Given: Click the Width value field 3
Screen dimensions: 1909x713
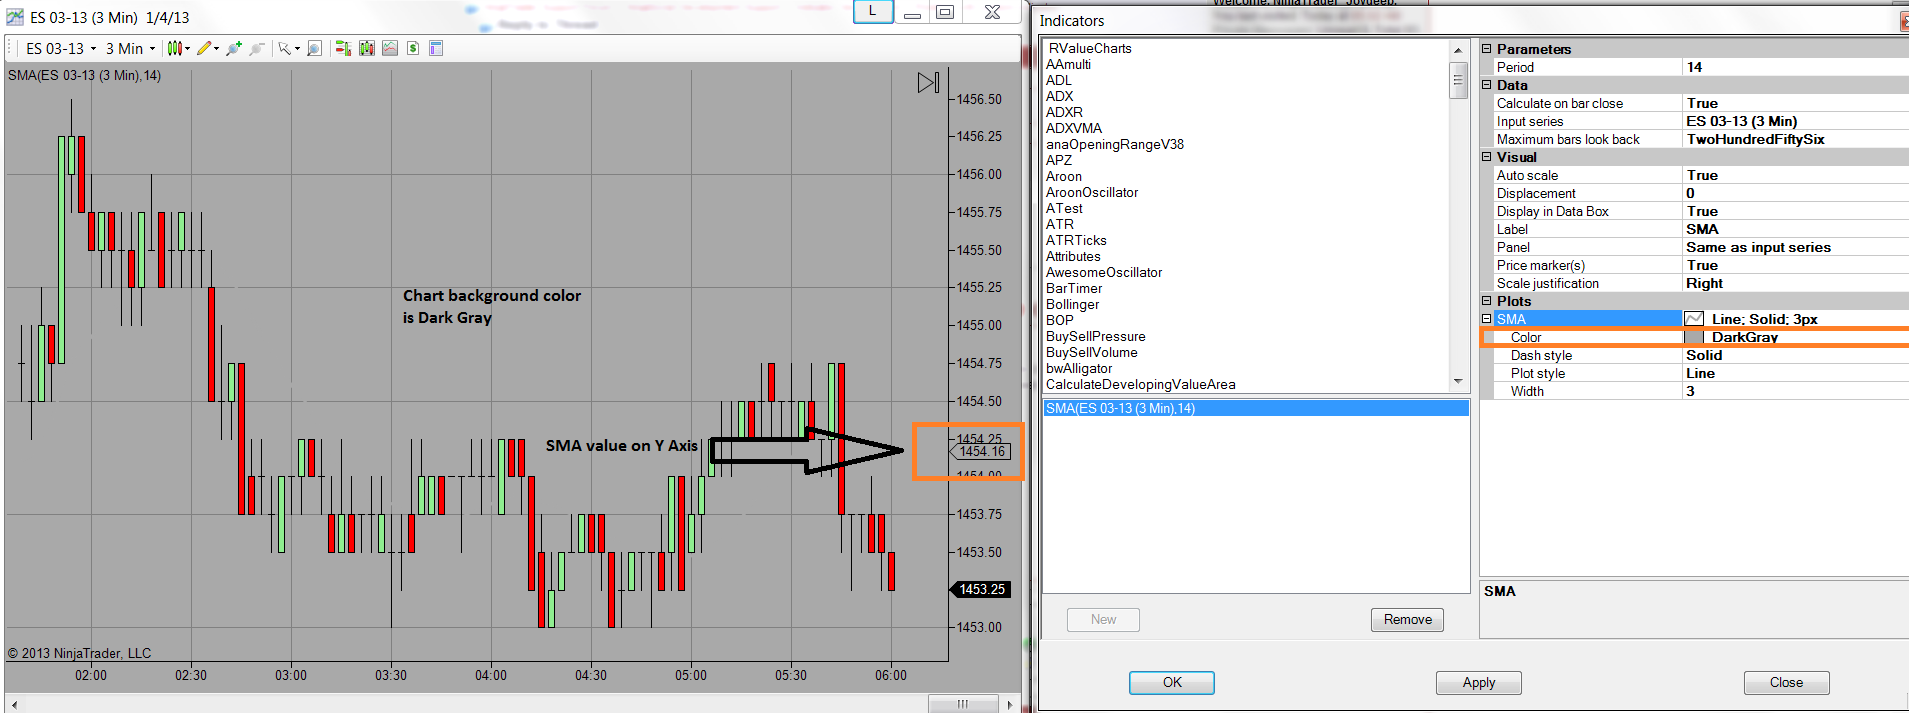Looking at the screenshot, I should click(1796, 391).
